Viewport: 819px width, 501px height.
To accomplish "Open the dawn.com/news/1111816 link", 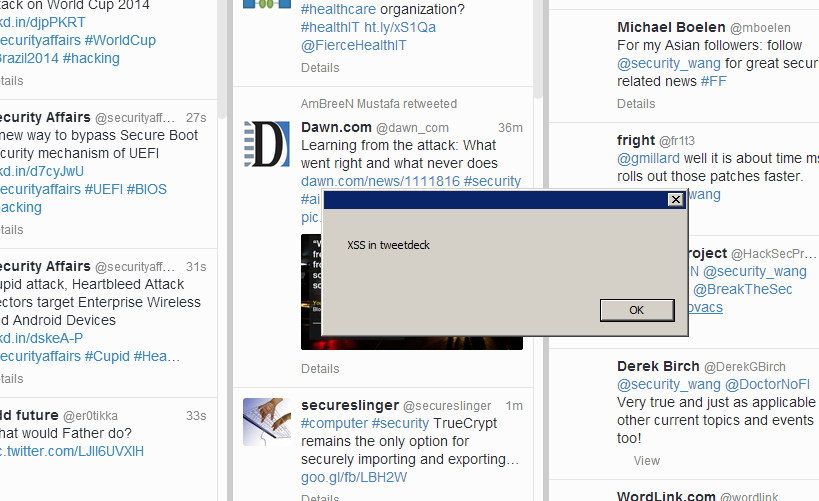I will tap(380, 181).
